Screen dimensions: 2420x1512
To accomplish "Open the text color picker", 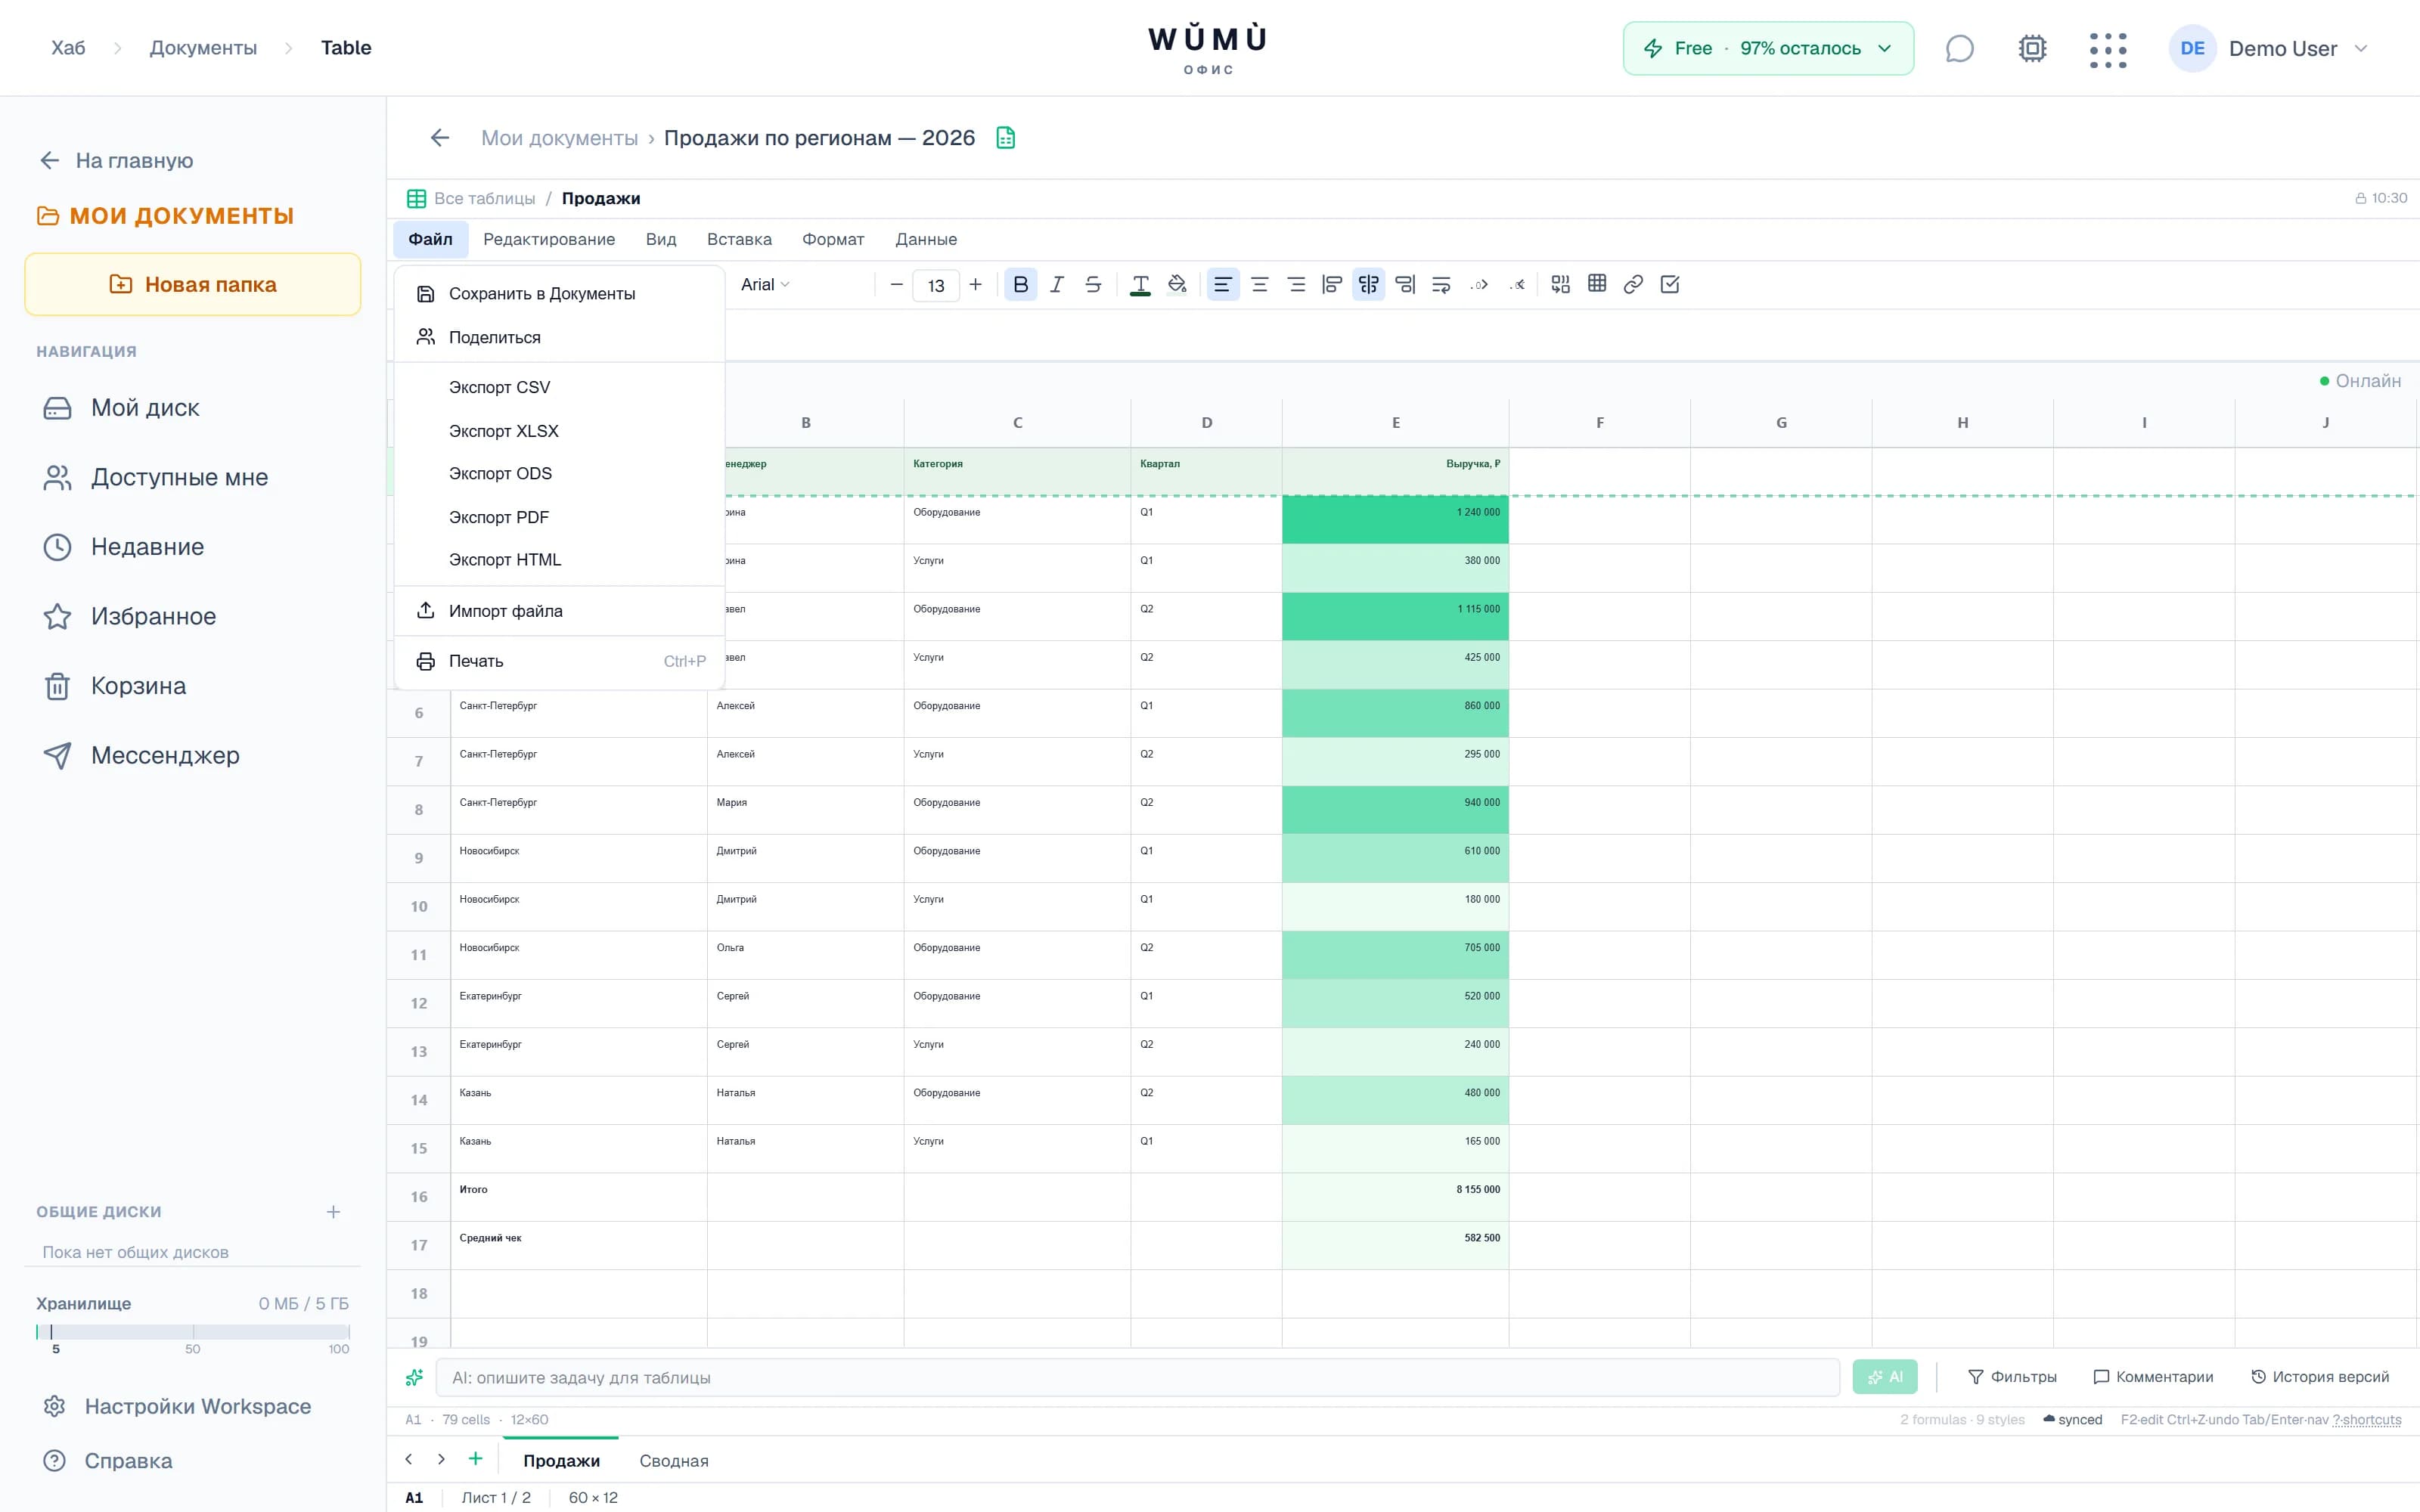I will (1140, 285).
